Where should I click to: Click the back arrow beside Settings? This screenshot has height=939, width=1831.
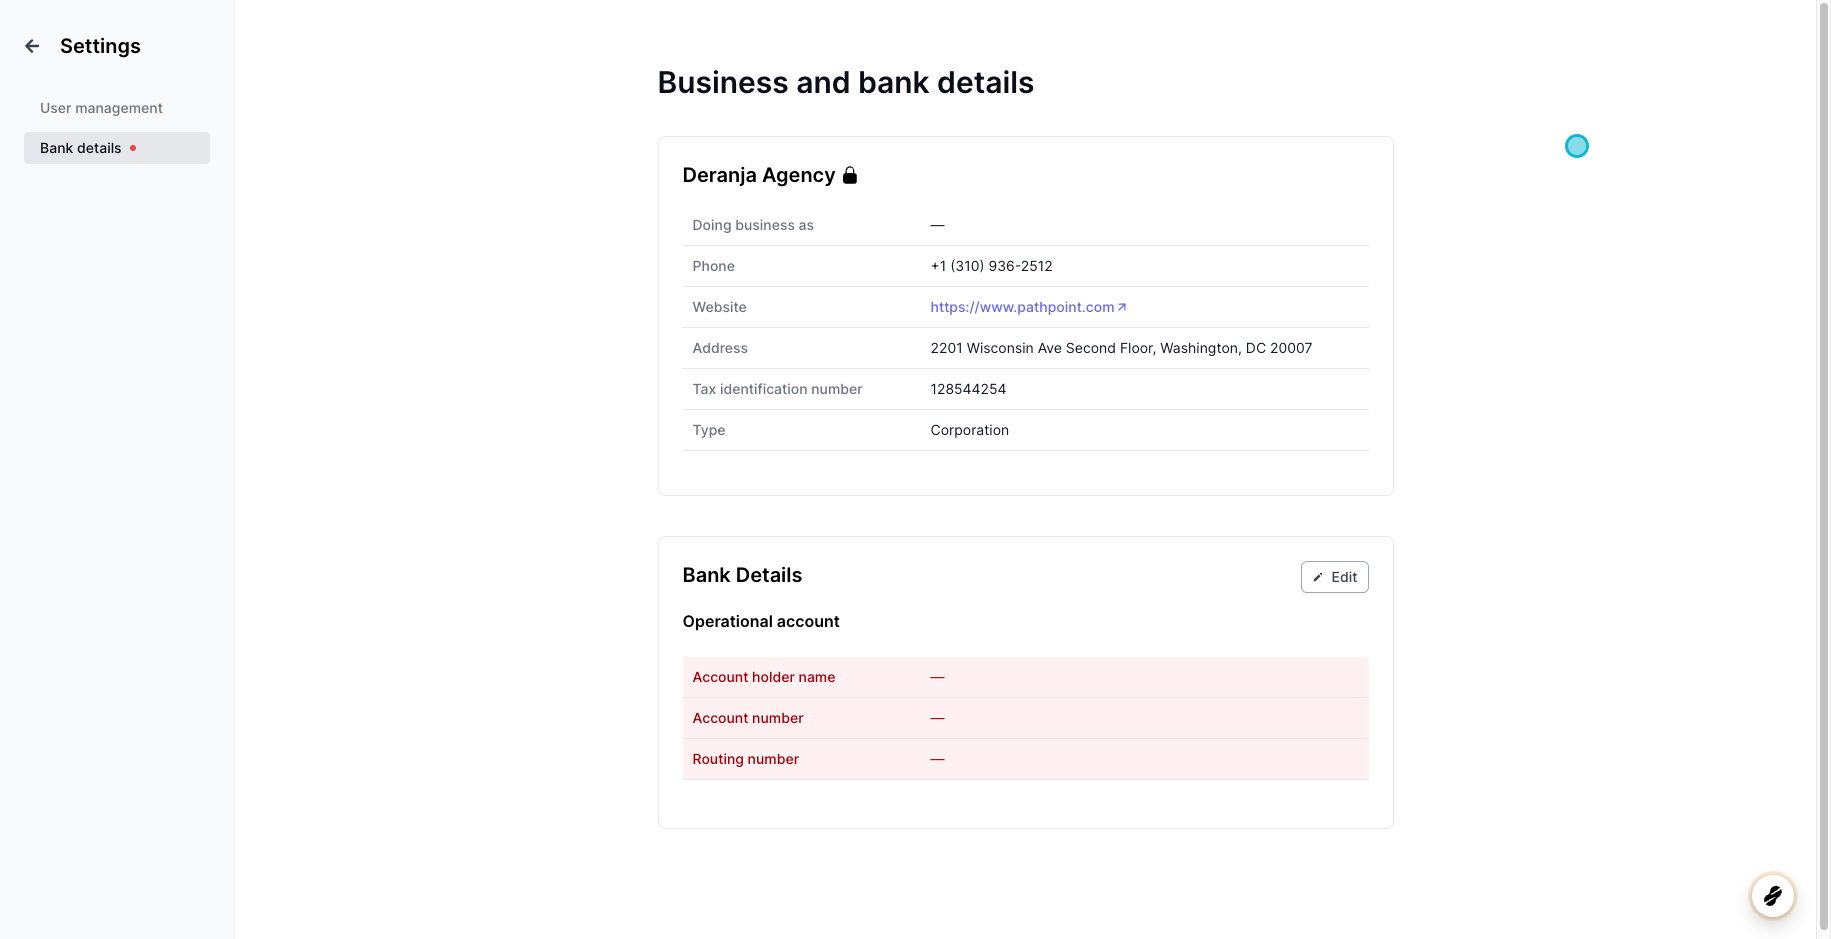click(x=32, y=46)
